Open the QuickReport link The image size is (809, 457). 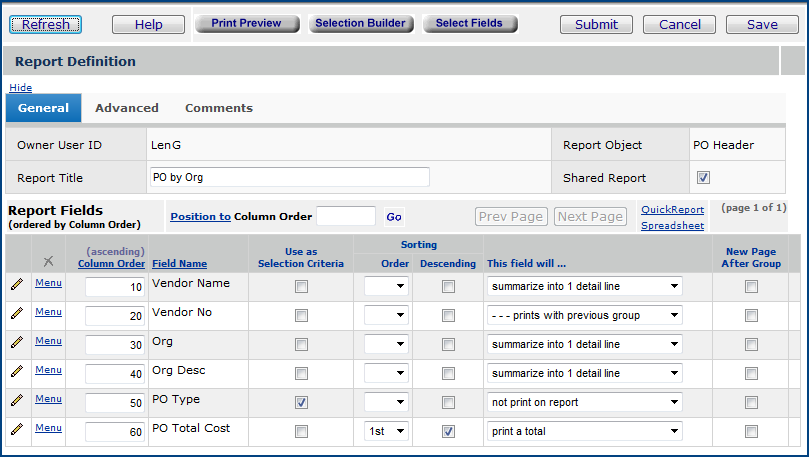(x=672, y=209)
